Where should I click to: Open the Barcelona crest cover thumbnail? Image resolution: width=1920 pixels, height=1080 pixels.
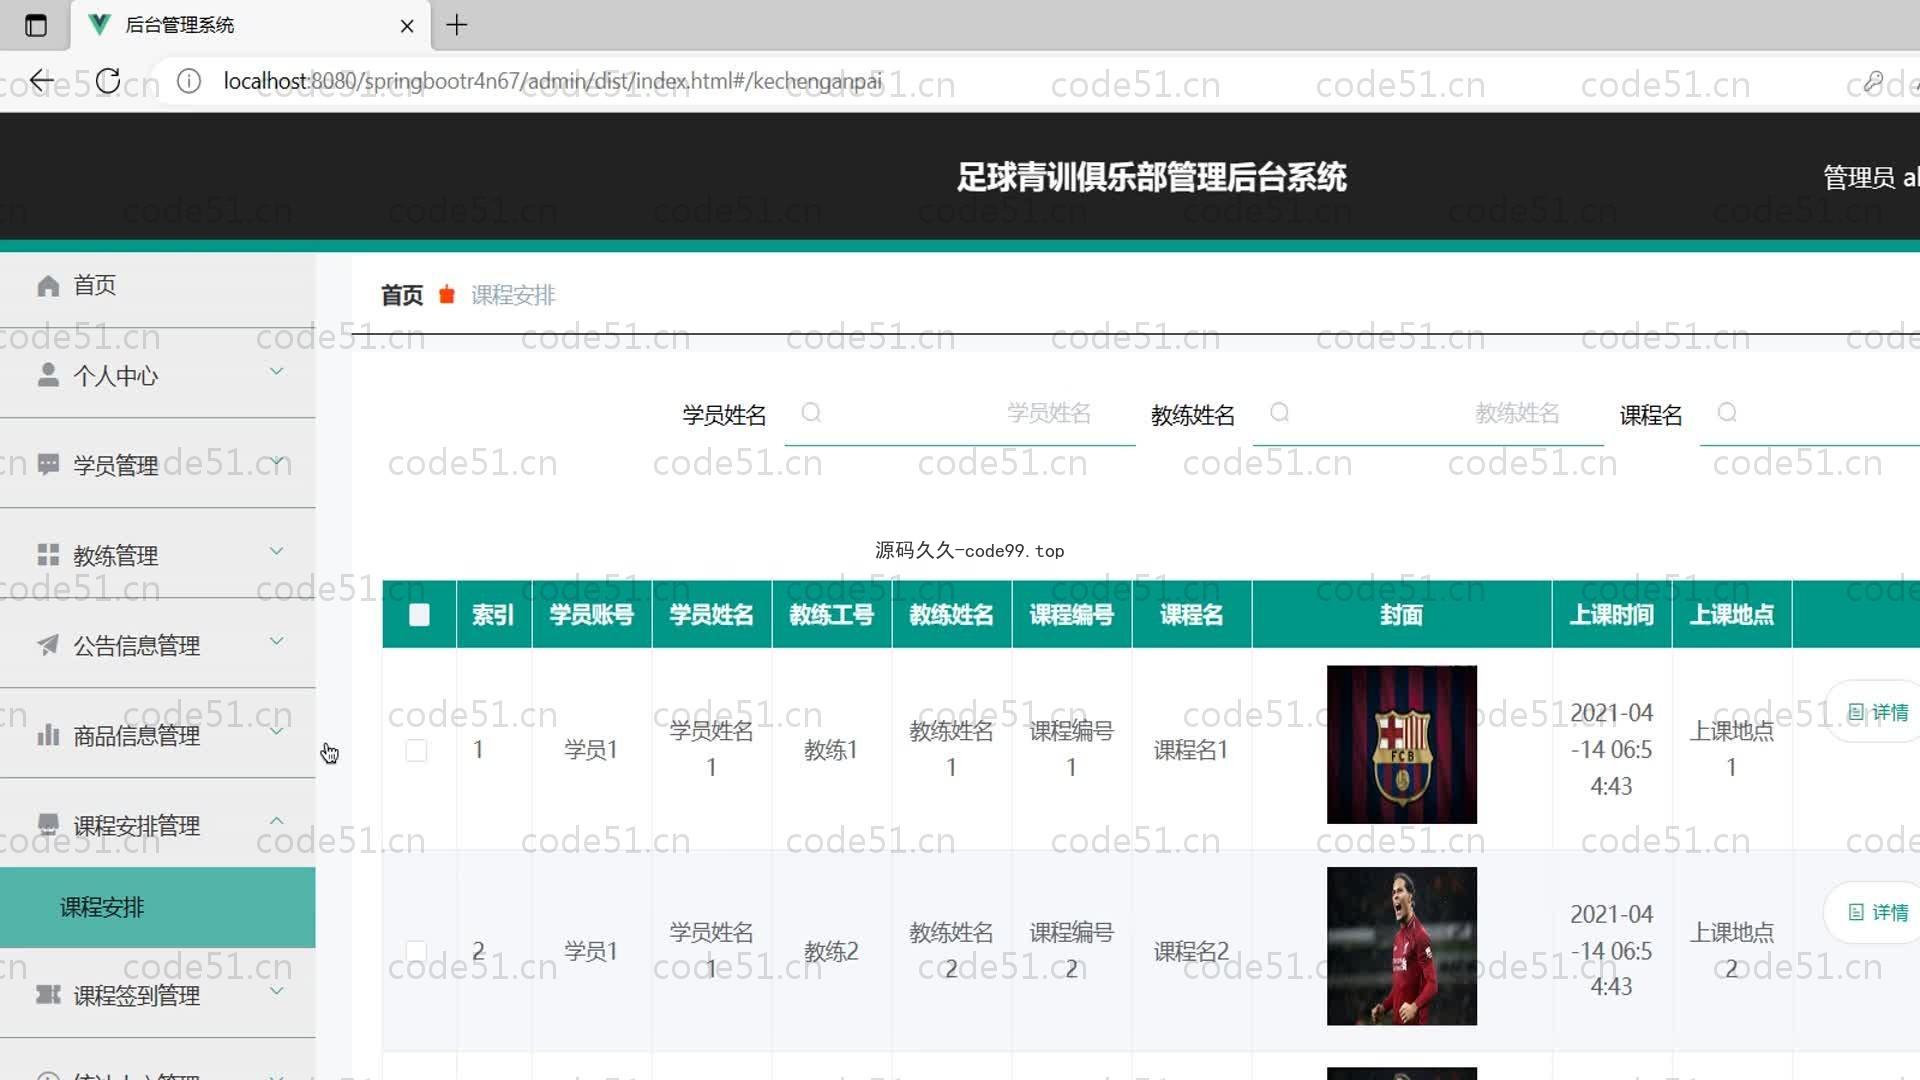pos(1402,745)
